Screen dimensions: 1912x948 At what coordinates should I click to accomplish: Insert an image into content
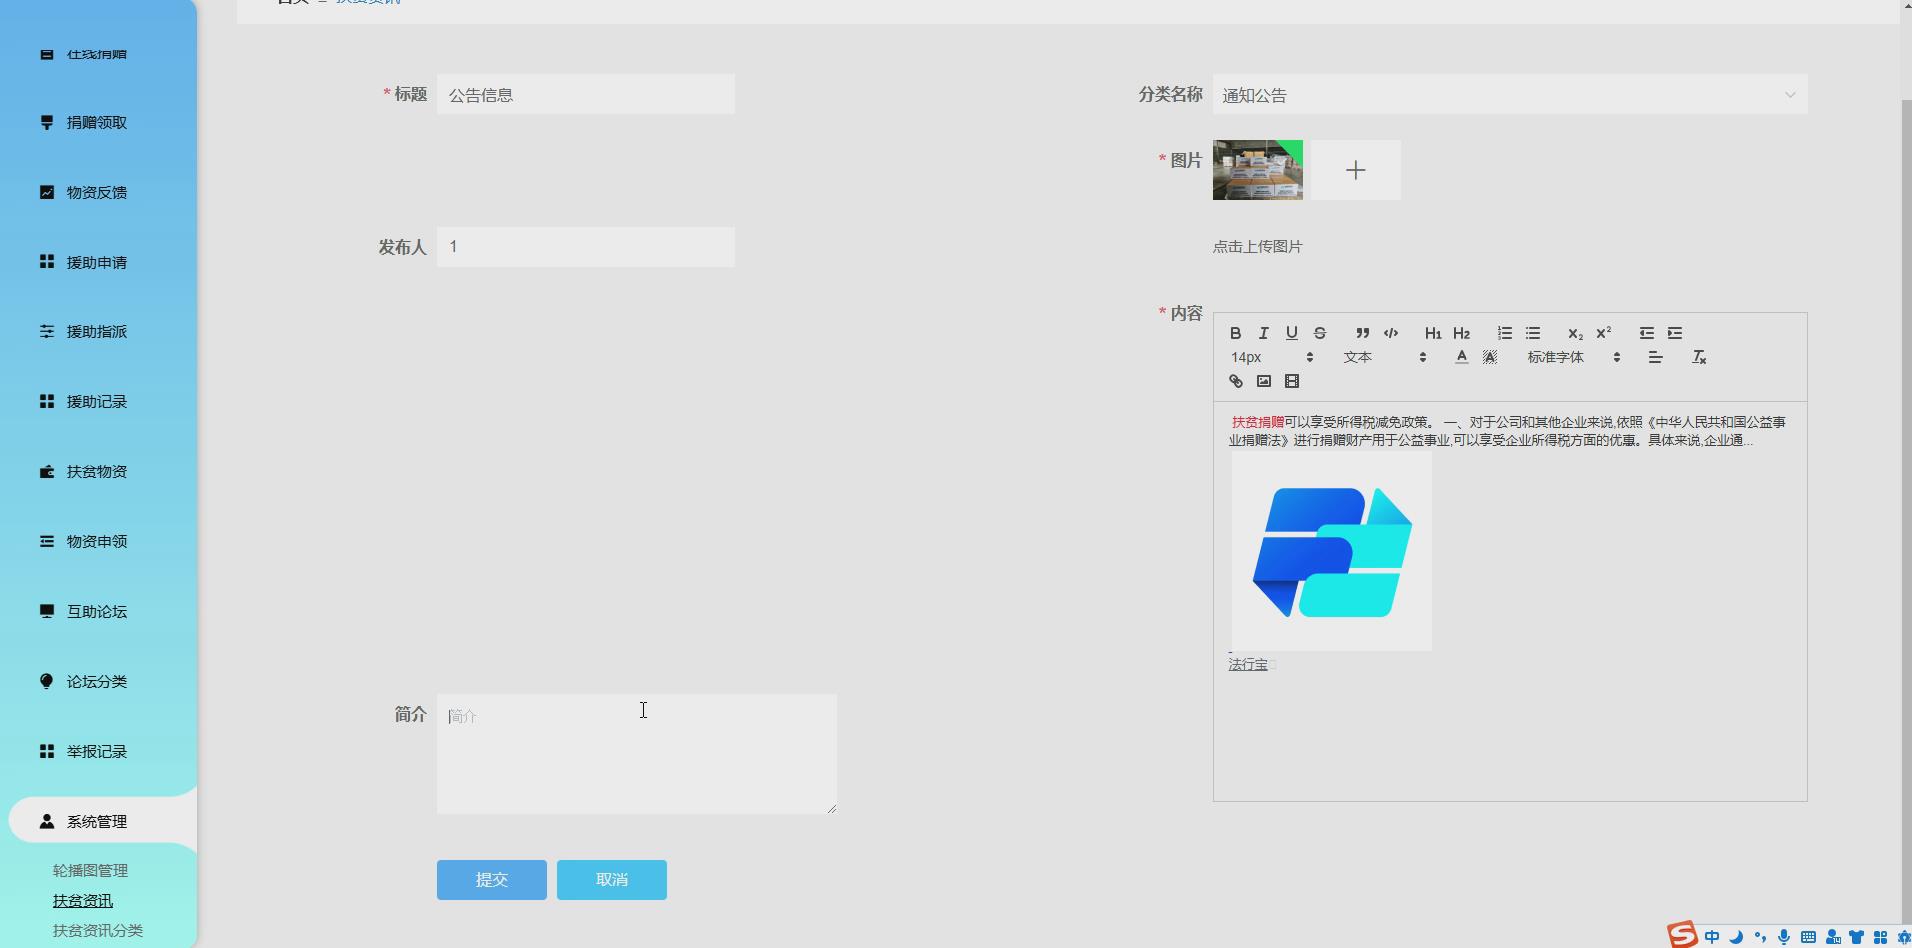1263,381
